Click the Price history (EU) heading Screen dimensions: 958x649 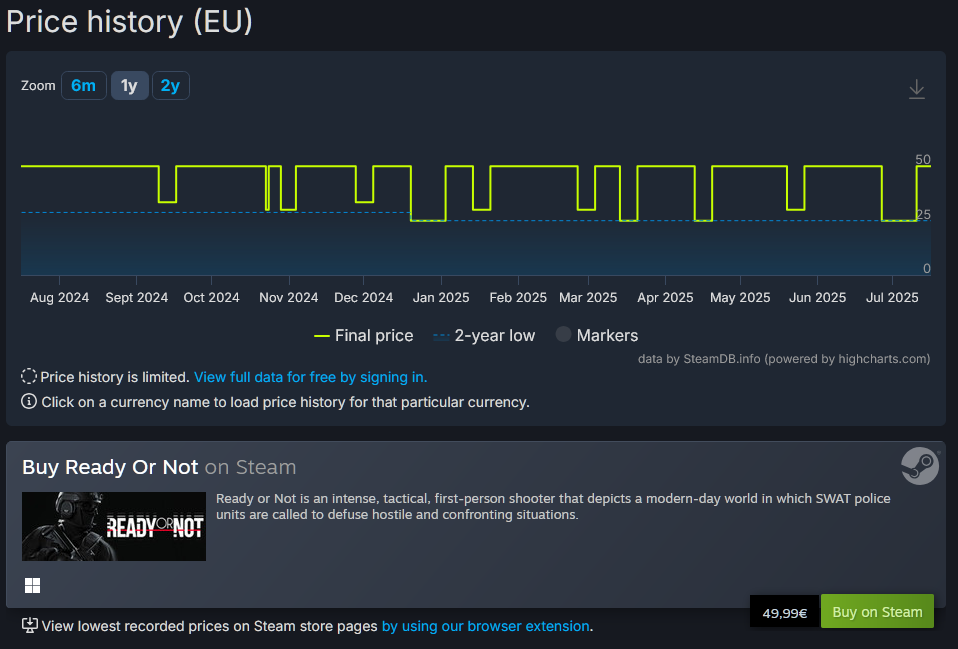tap(130, 21)
